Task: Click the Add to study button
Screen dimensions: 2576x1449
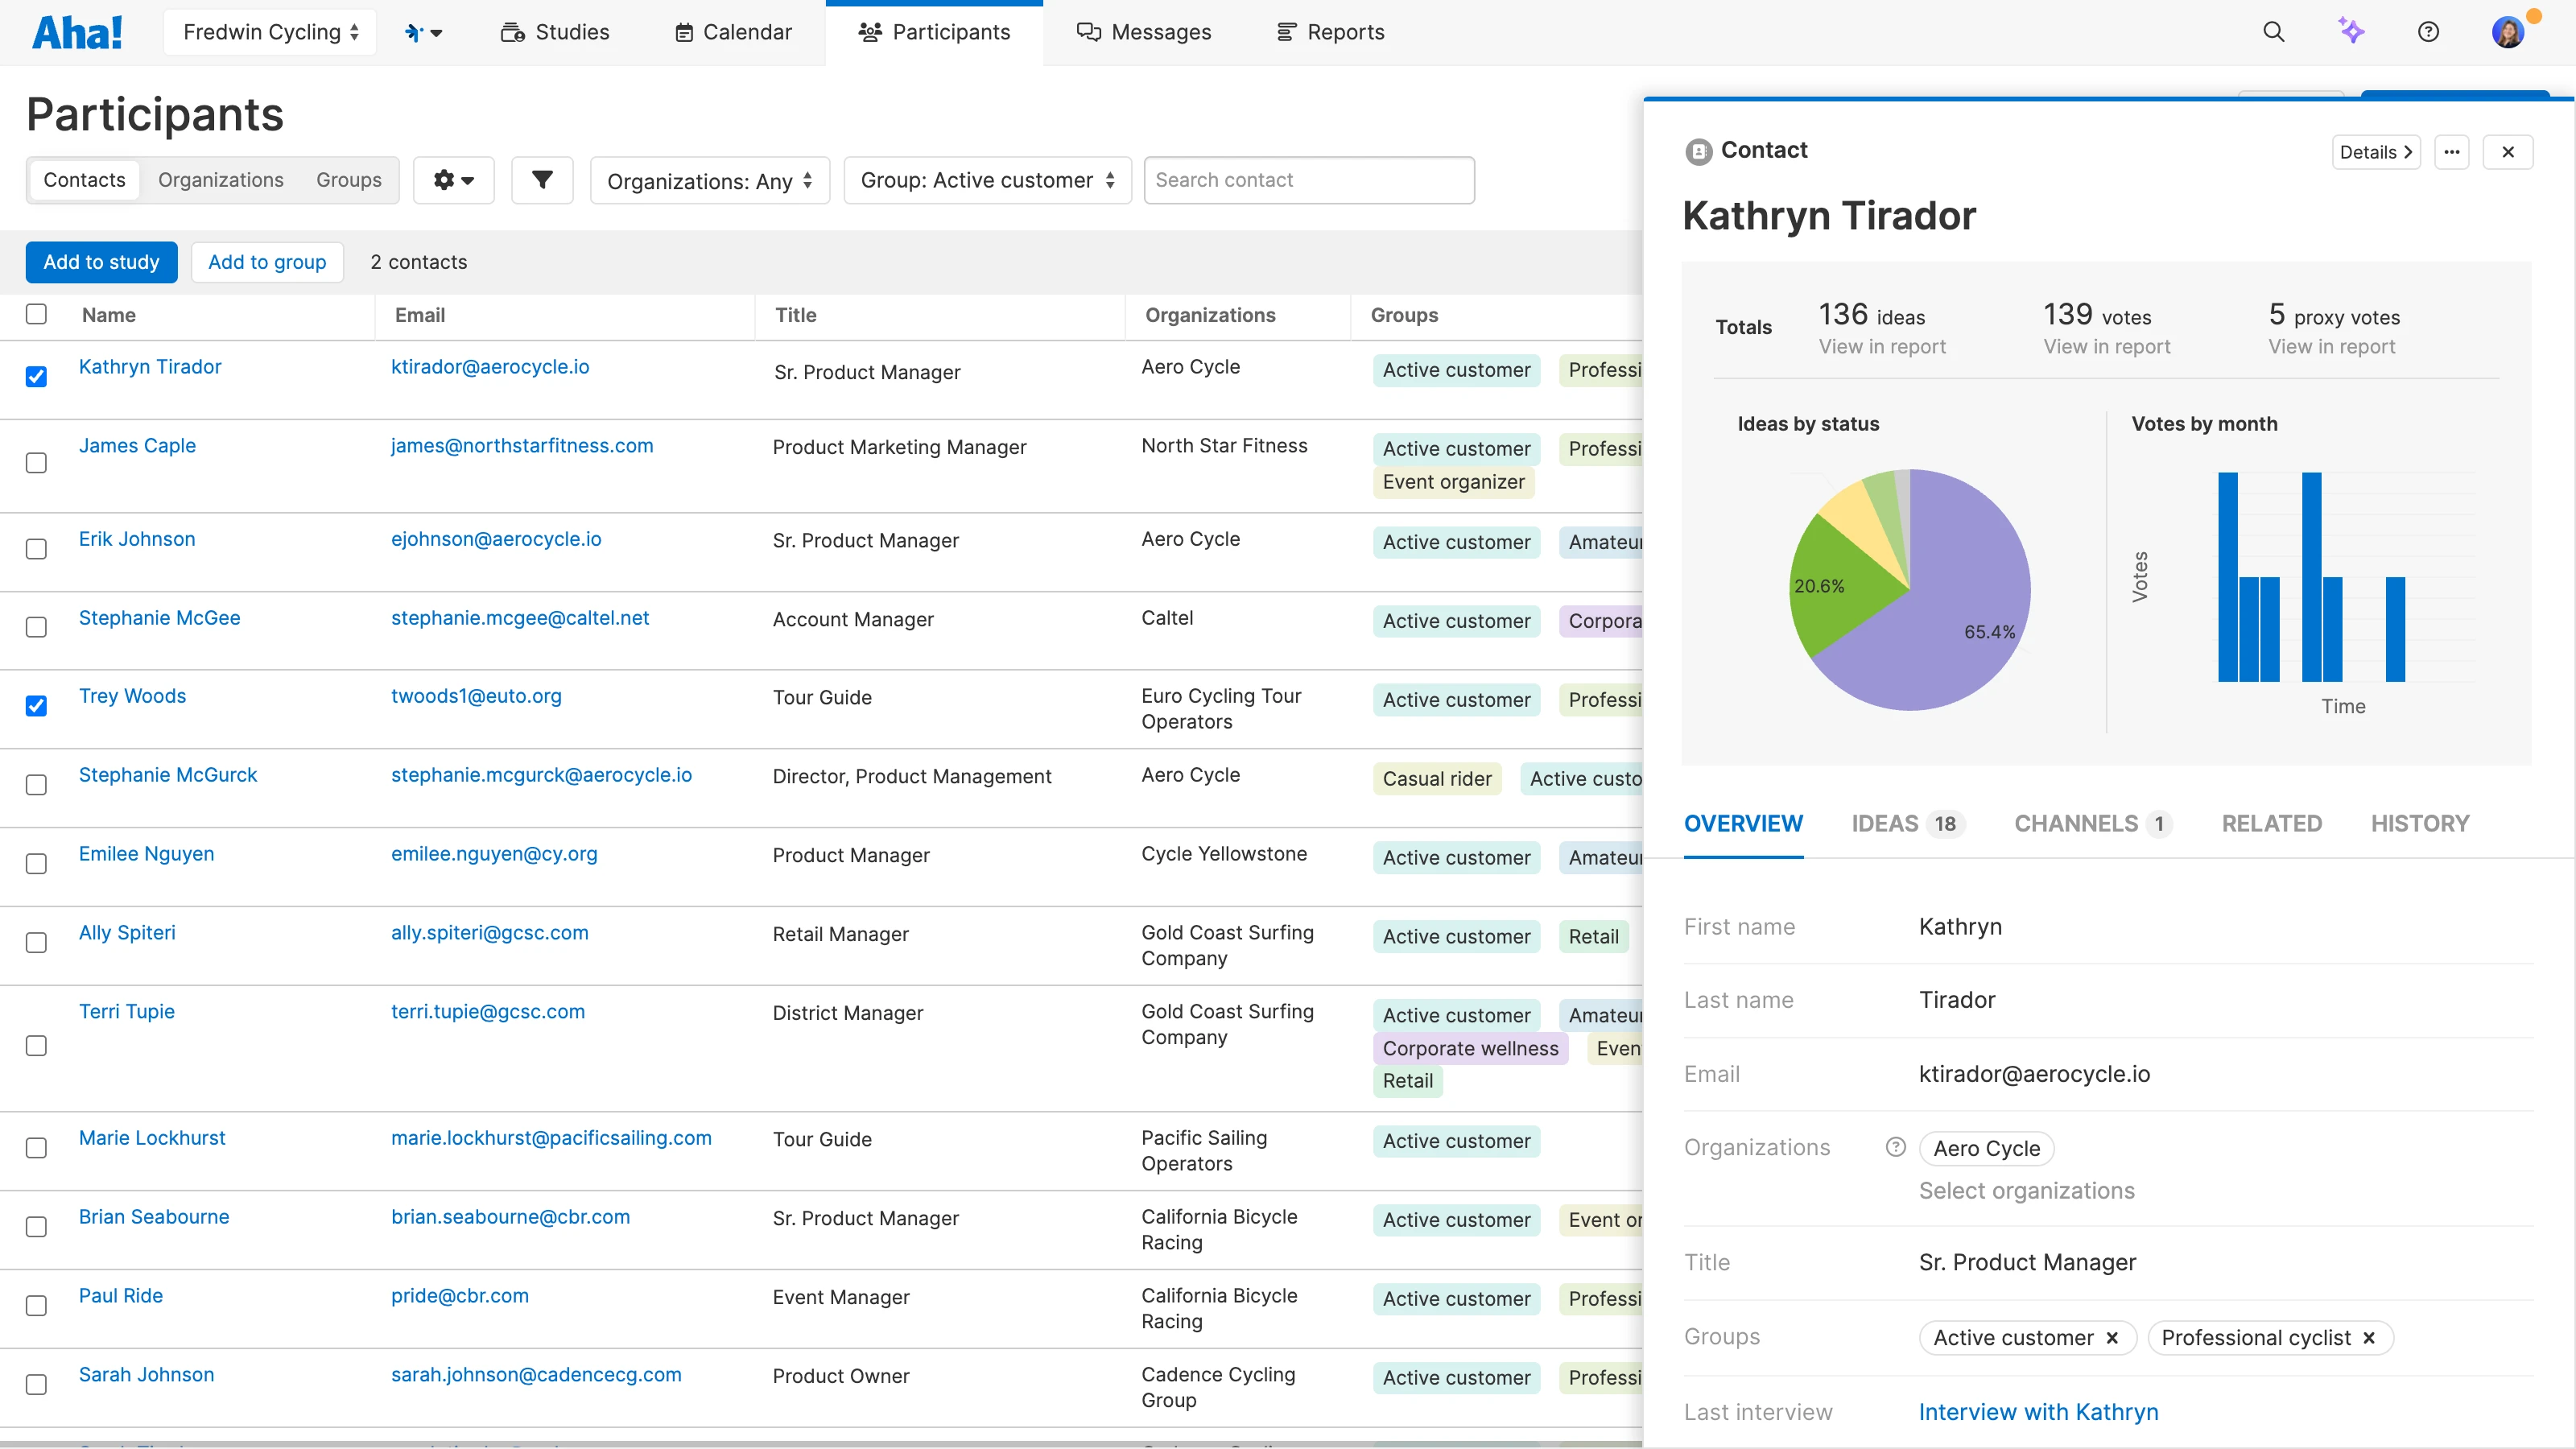Action: pyautogui.click(x=101, y=262)
